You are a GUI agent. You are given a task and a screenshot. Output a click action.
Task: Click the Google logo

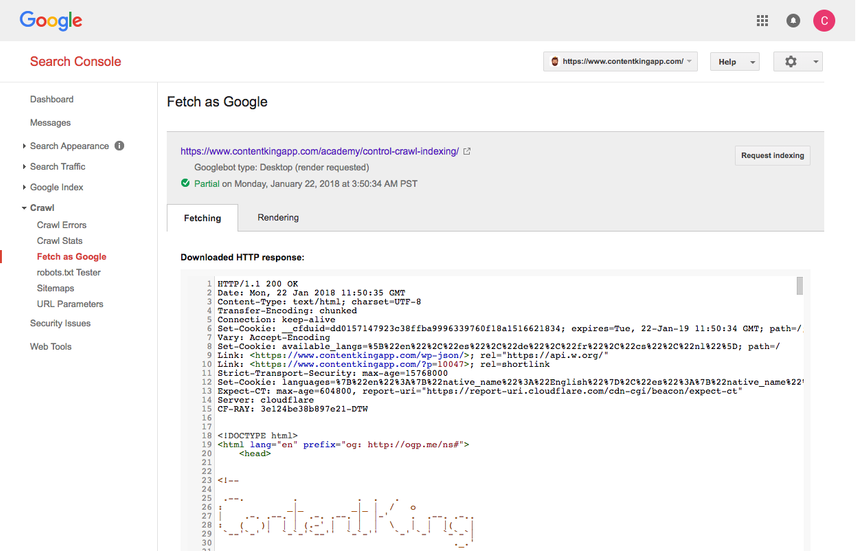coord(51,21)
